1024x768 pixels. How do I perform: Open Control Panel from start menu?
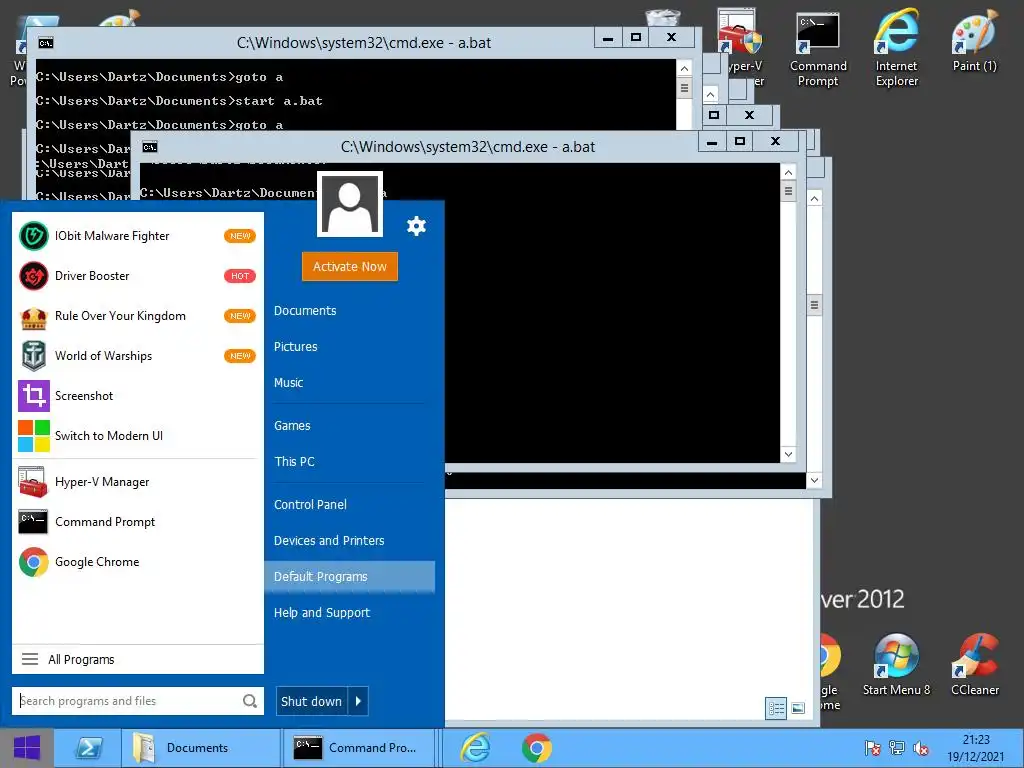[310, 505]
